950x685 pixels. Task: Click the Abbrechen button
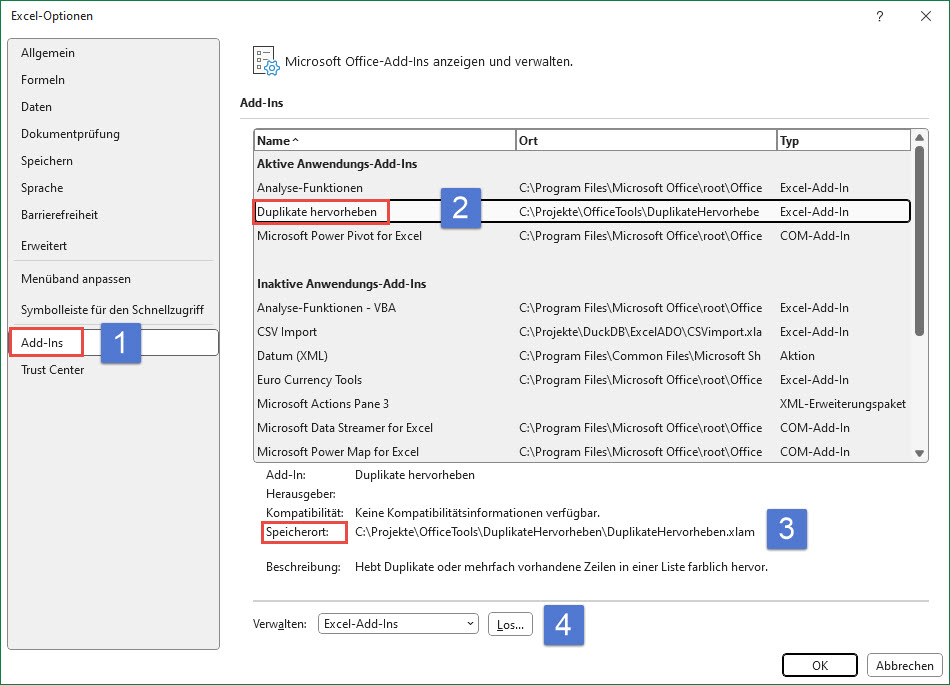coord(905,666)
